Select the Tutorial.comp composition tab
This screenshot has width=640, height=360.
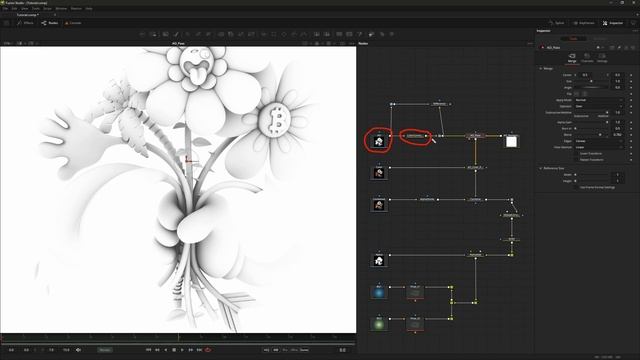pyautogui.click(x=28, y=15)
